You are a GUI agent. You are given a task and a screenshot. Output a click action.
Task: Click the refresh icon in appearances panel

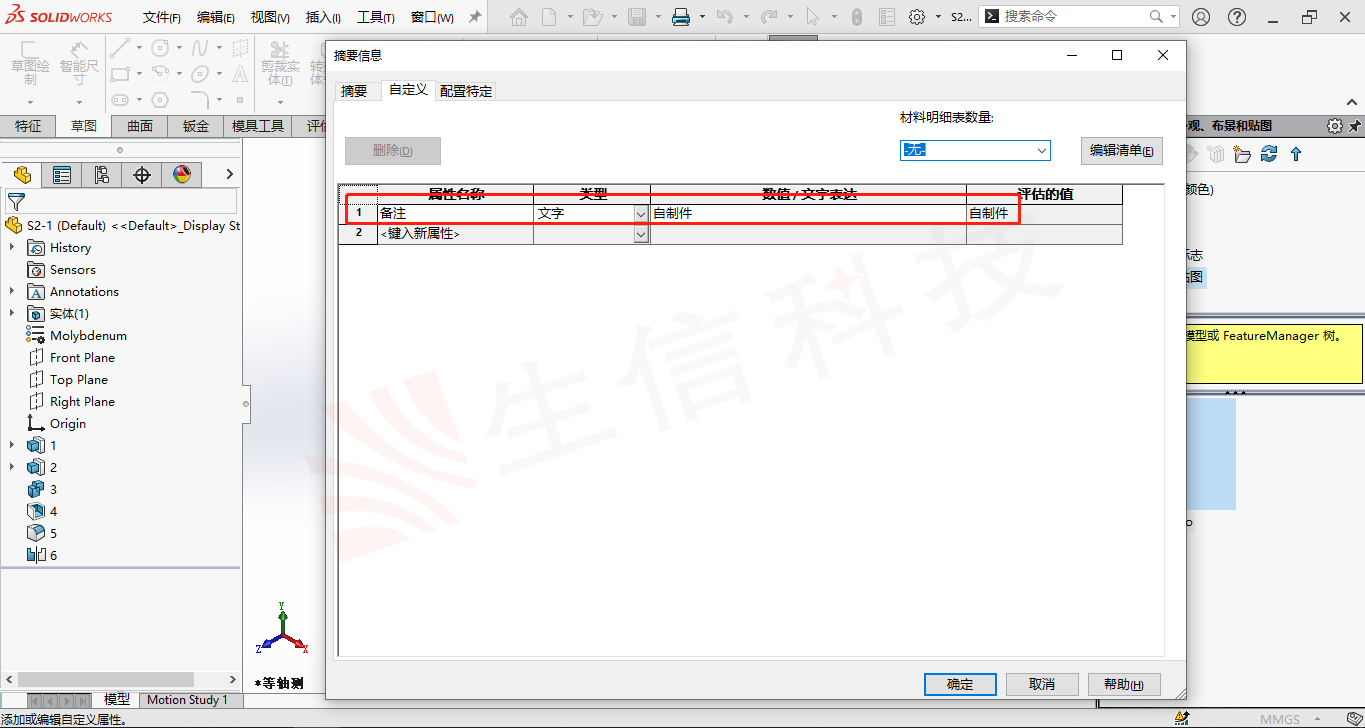tap(1269, 154)
